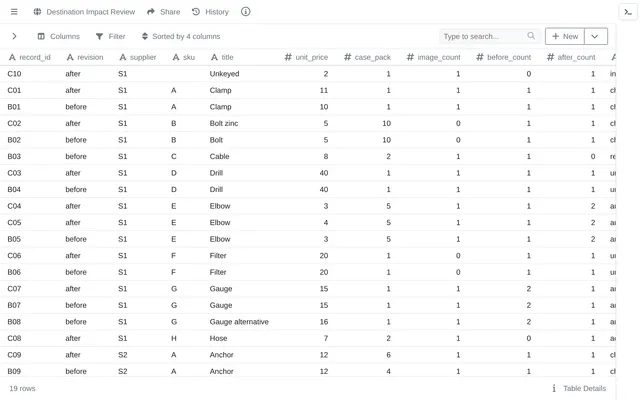Select the record_id column header
The height and width of the screenshot is (400, 640).
[x=29, y=57]
